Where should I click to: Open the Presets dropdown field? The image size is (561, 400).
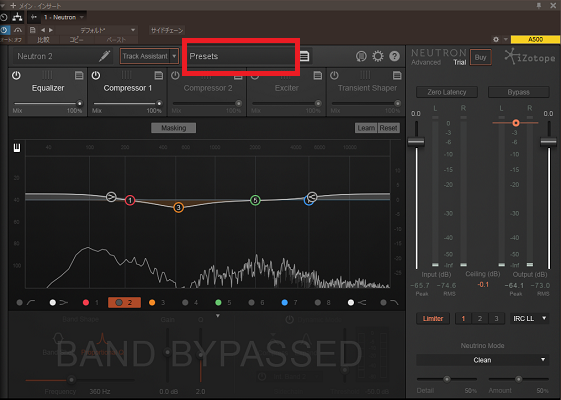[x=241, y=56]
